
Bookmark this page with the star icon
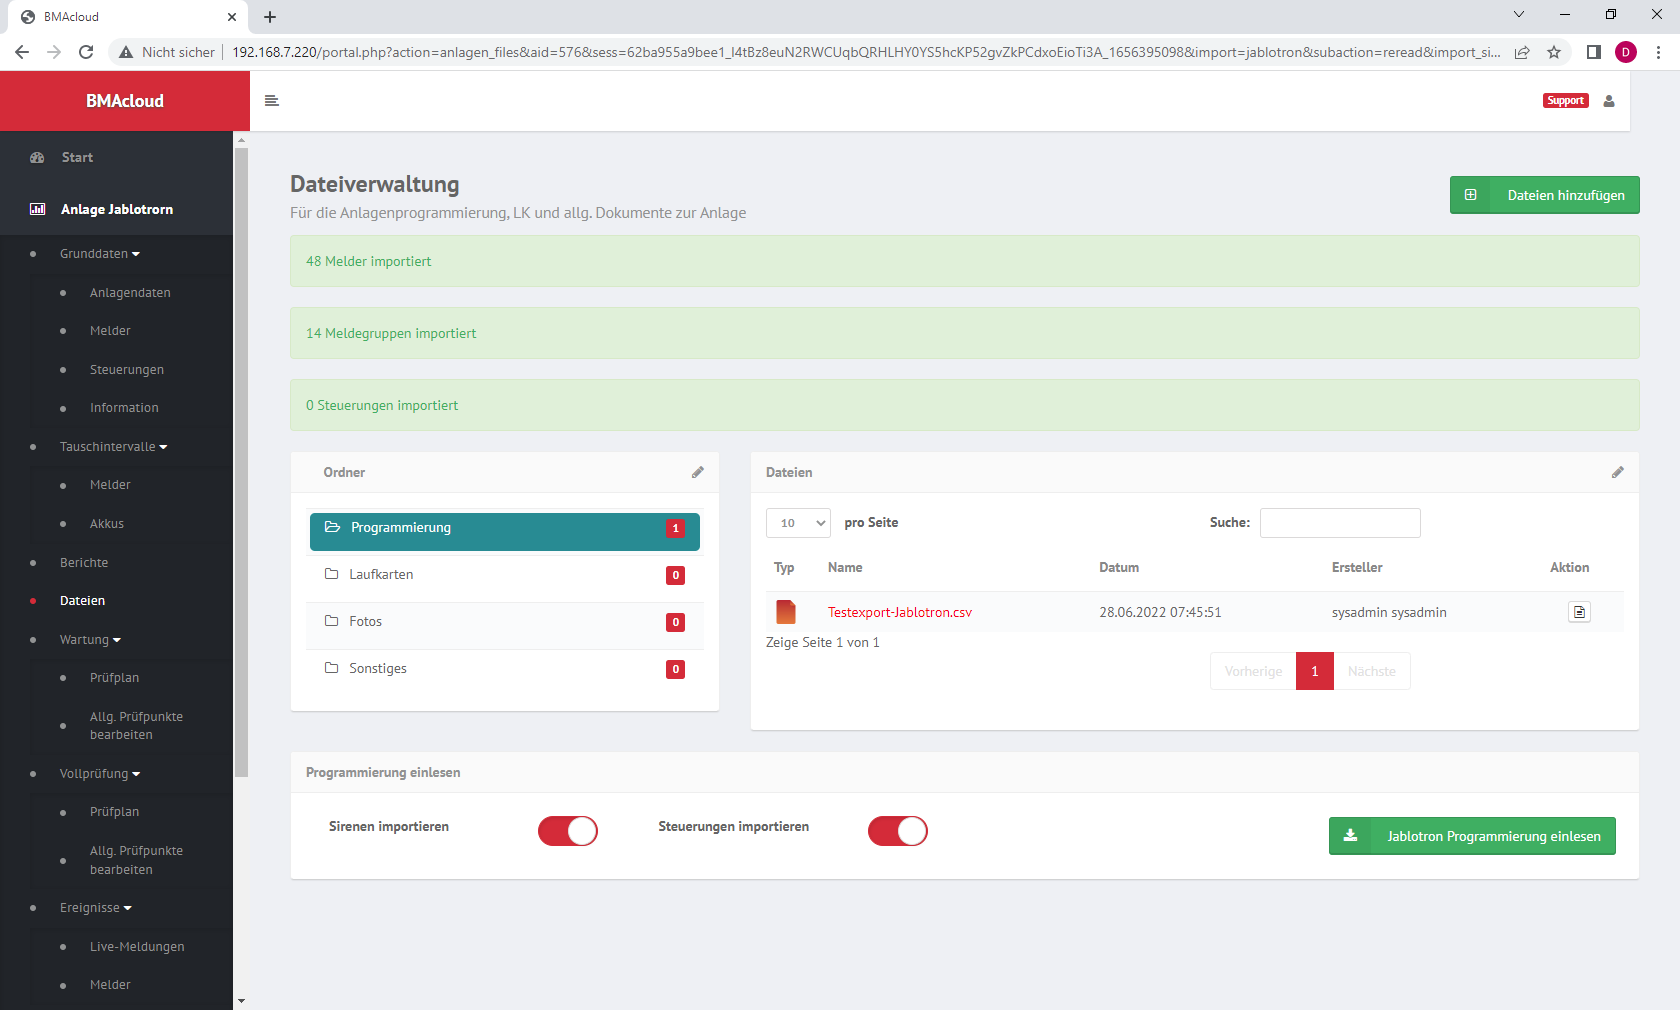[1554, 52]
